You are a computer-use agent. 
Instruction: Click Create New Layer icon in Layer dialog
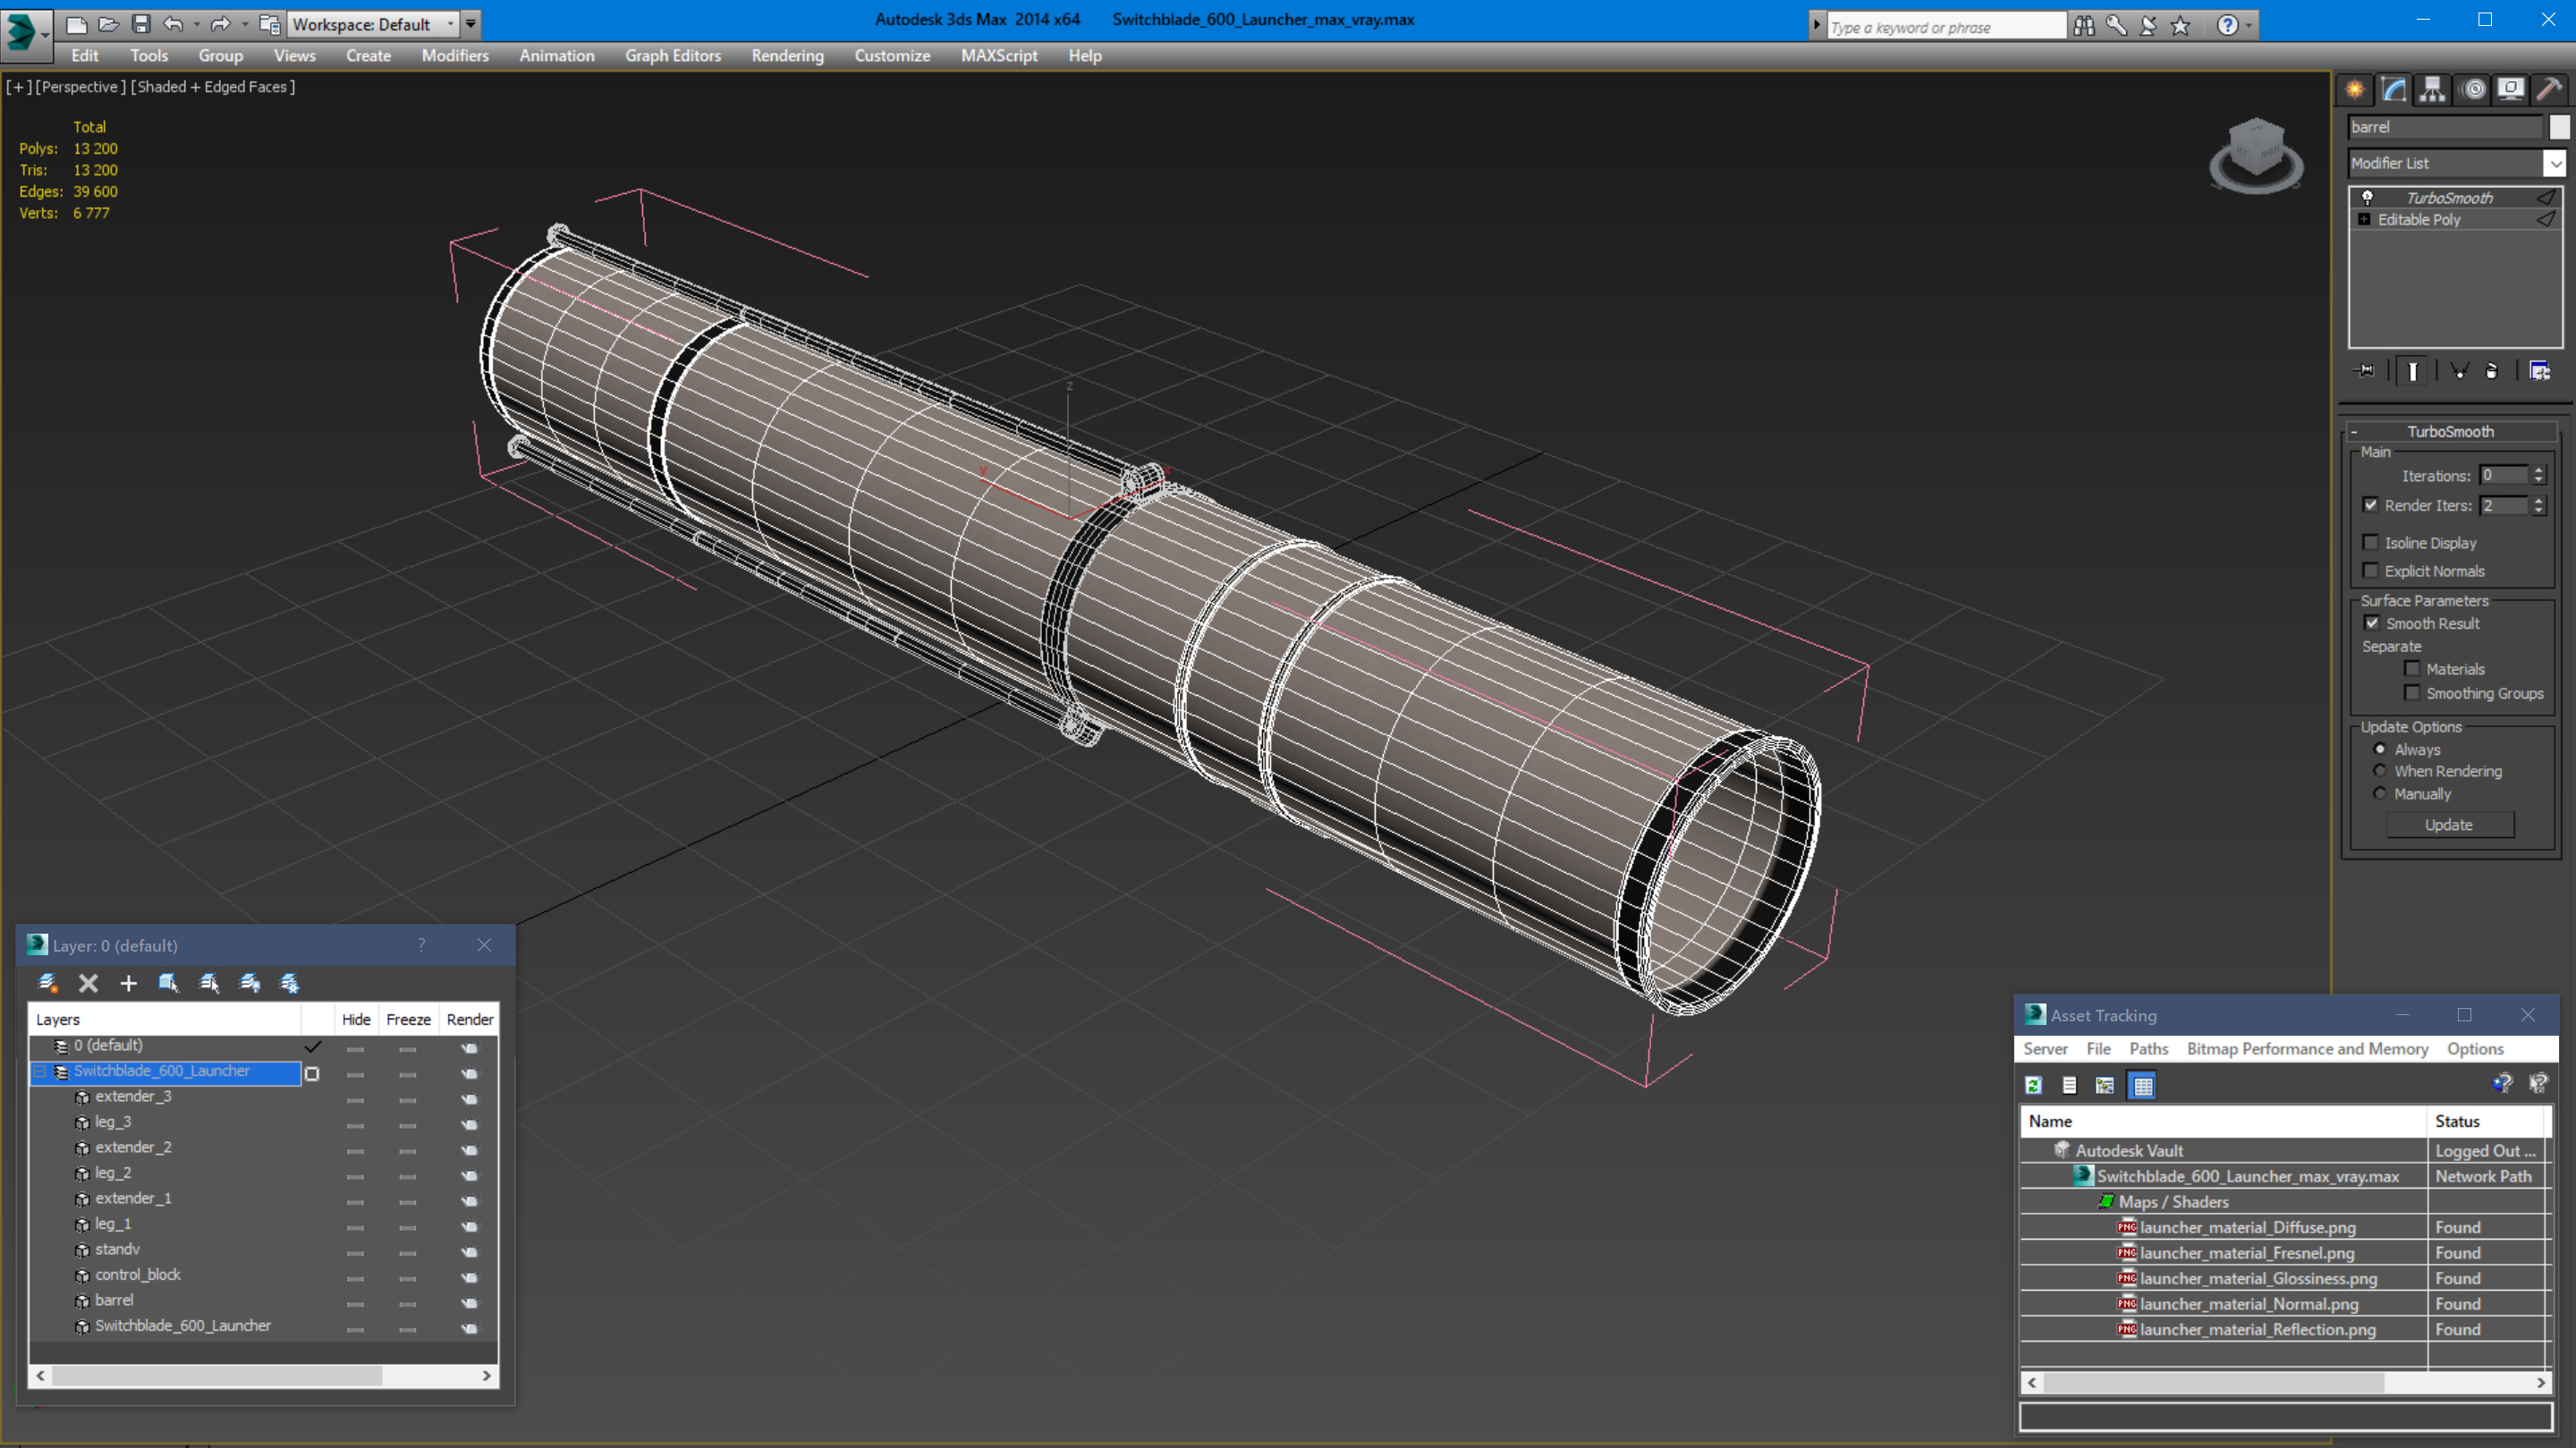point(48,983)
